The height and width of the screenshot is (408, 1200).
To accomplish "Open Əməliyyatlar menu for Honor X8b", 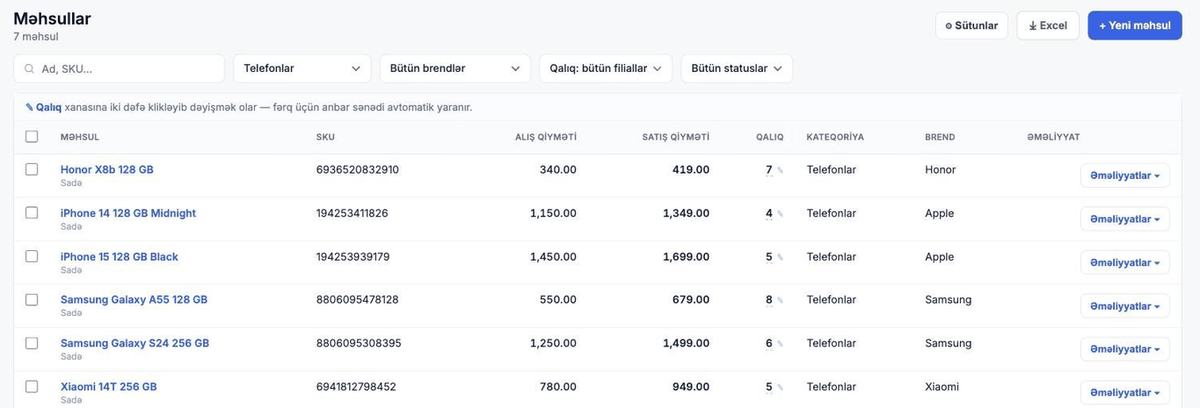I will click(1125, 176).
